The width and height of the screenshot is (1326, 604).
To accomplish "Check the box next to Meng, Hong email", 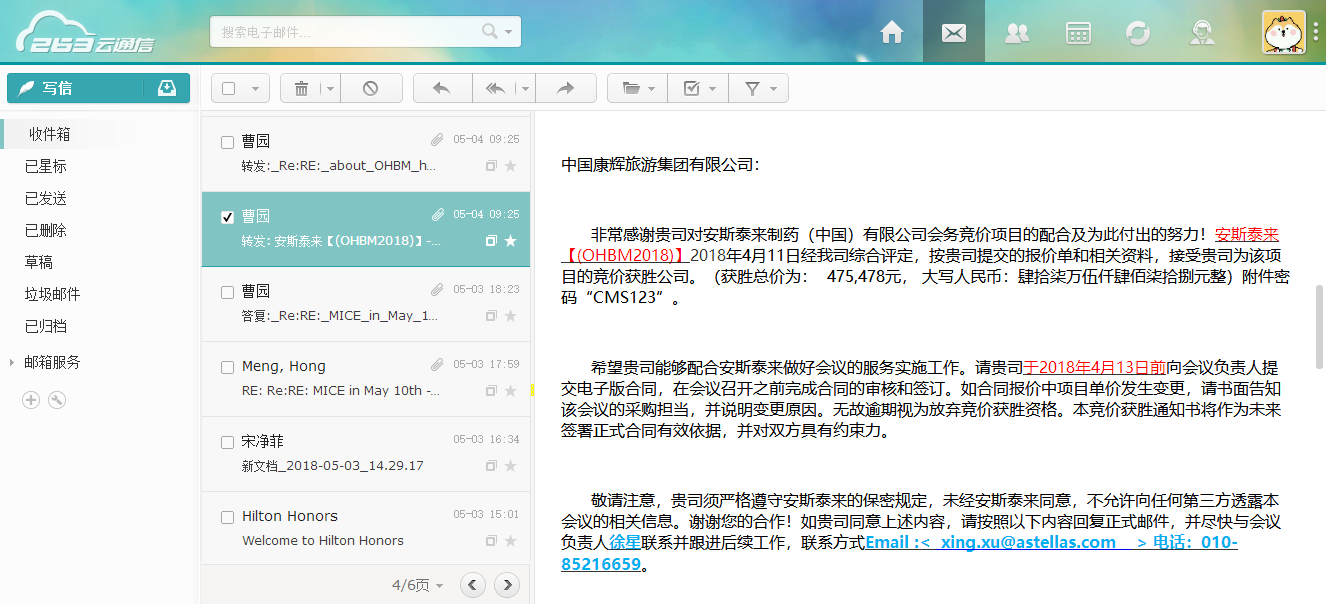I will pyautogui.click(x=227, y=367).
